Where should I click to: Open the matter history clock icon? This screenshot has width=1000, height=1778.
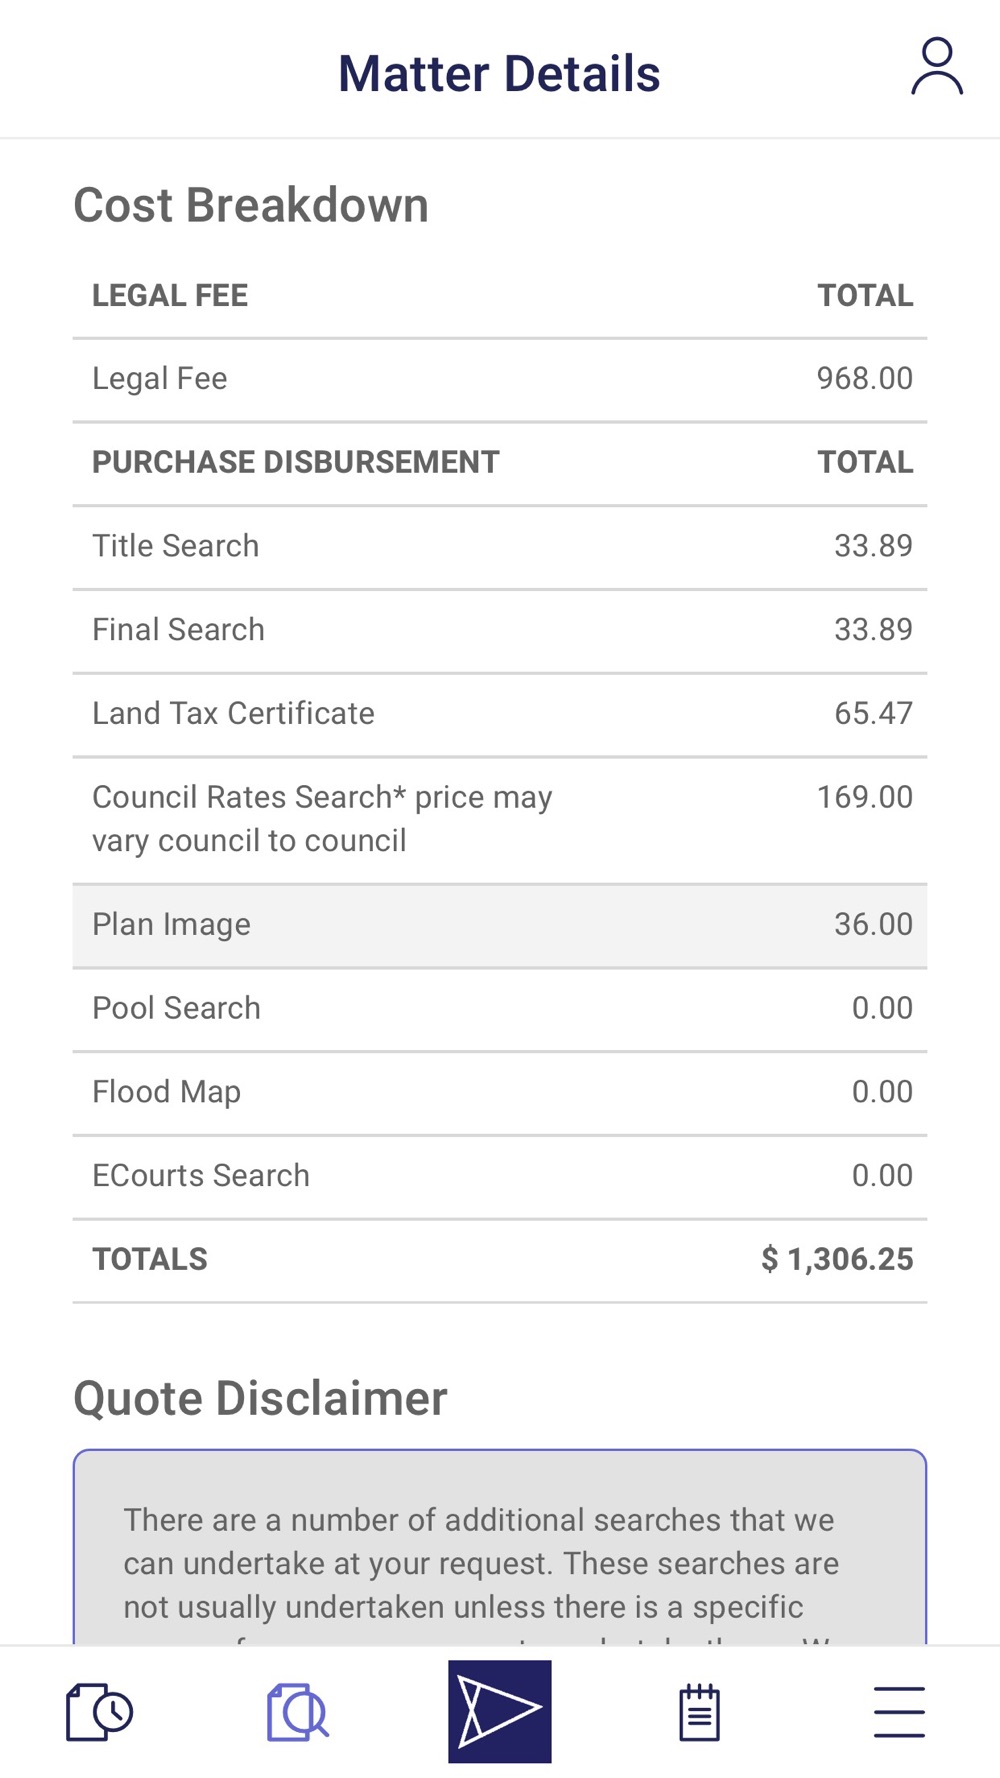[x=99, y=1712]
